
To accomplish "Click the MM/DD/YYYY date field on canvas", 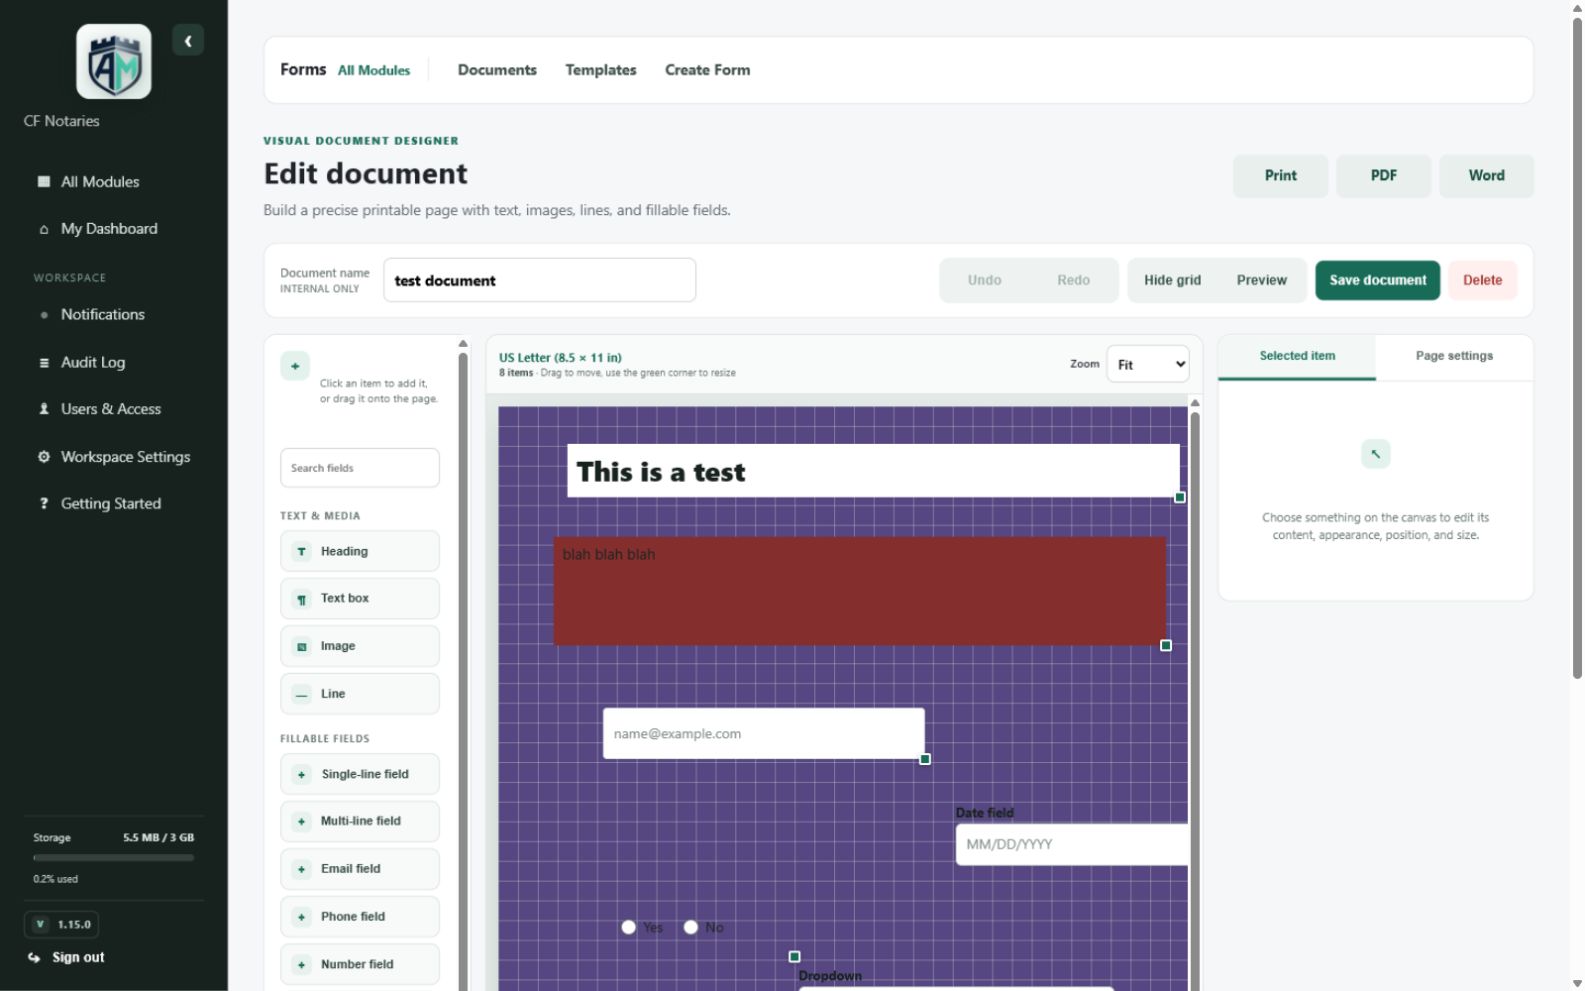I will (x=1071, y=845).
